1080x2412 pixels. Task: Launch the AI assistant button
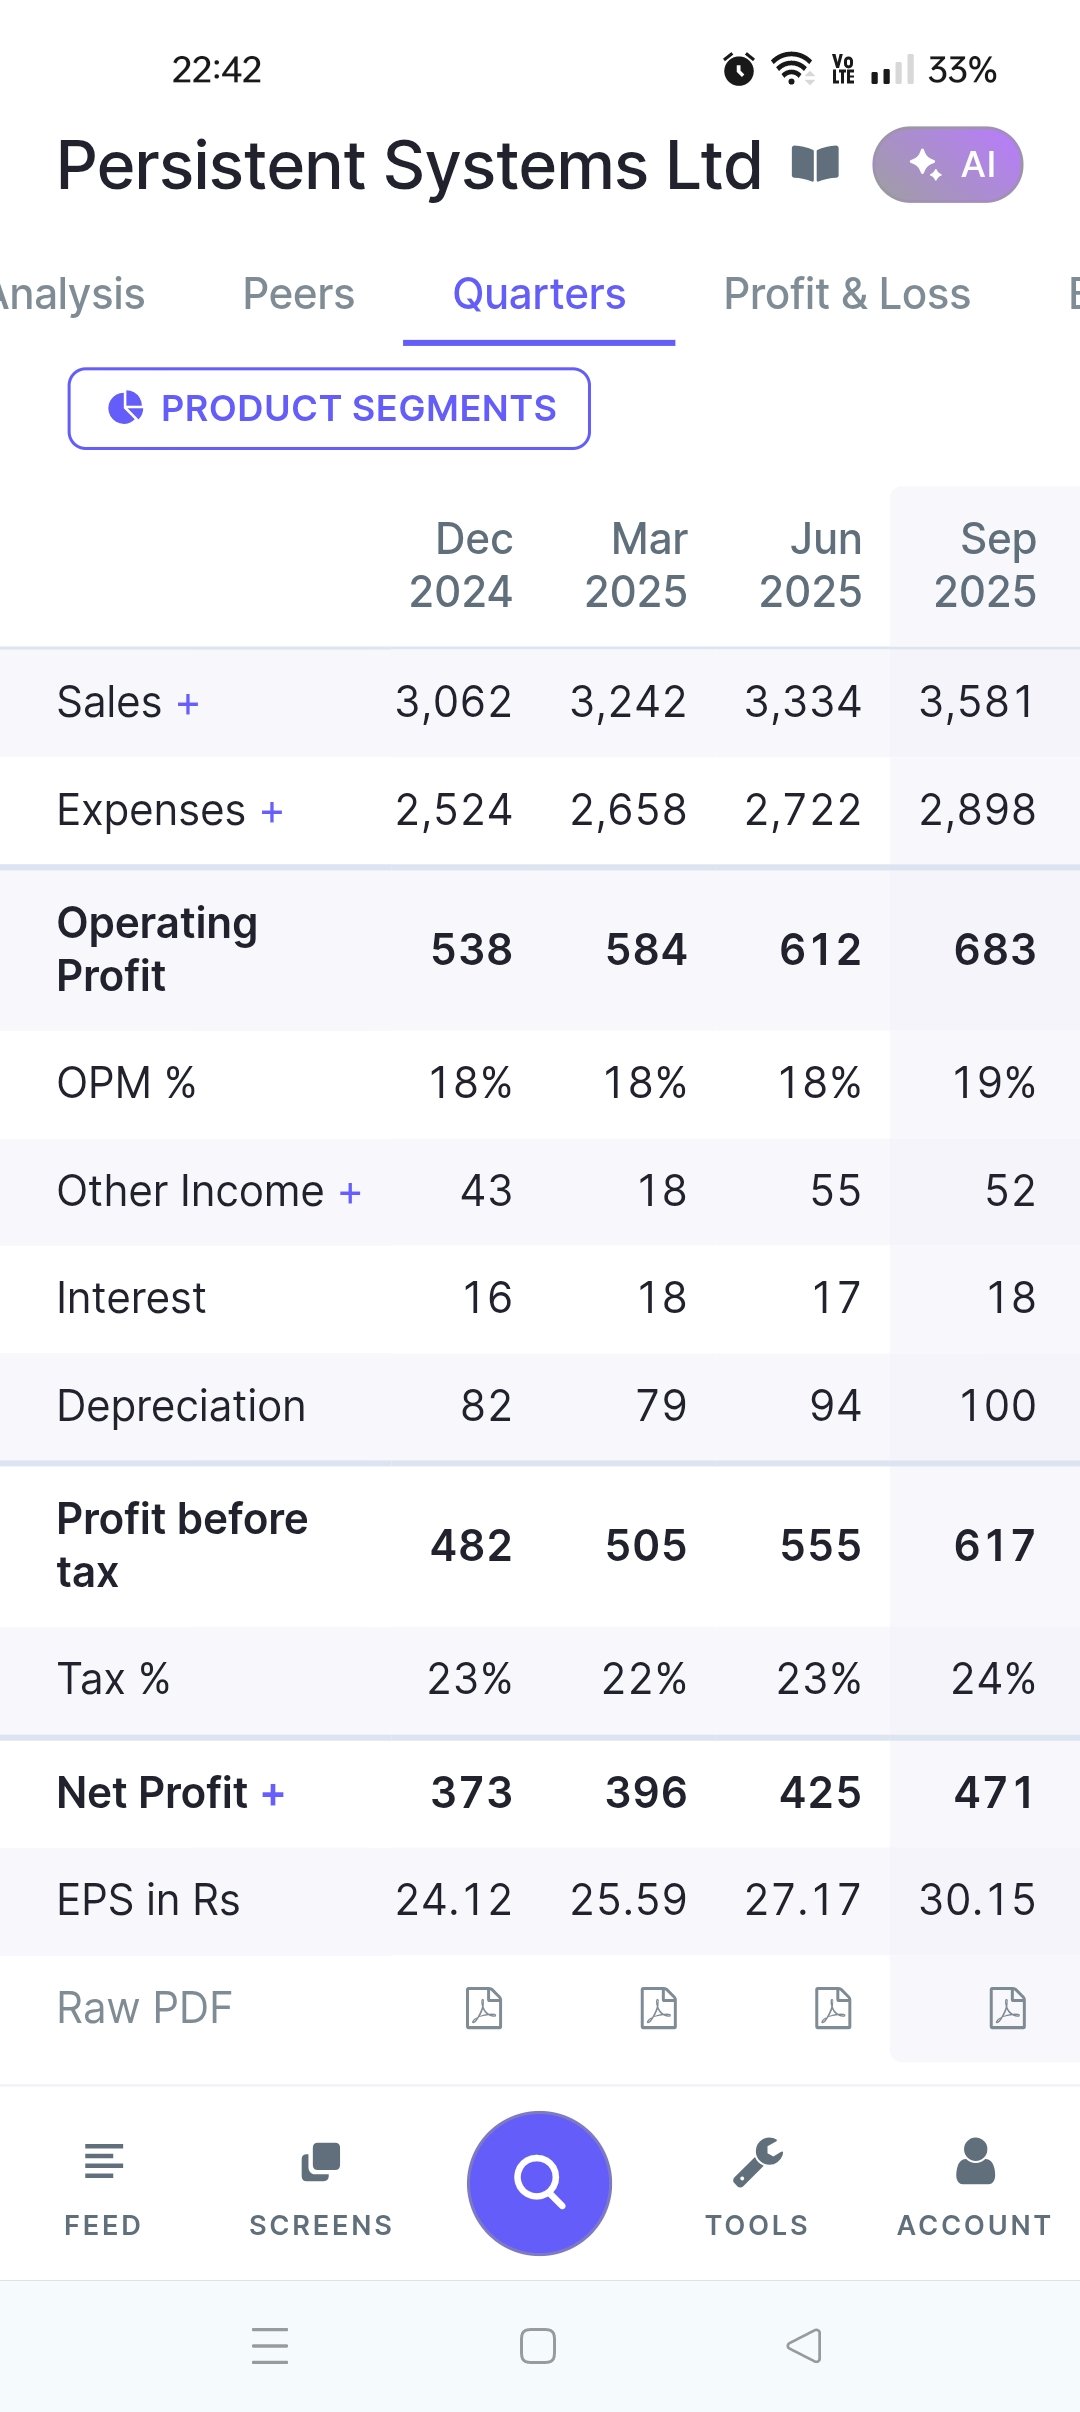pos(947,164)
